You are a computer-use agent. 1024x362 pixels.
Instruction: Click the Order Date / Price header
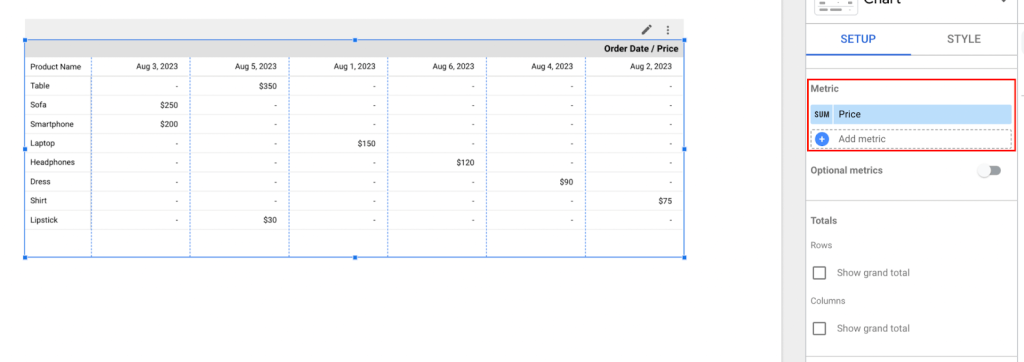pos(641,48)
